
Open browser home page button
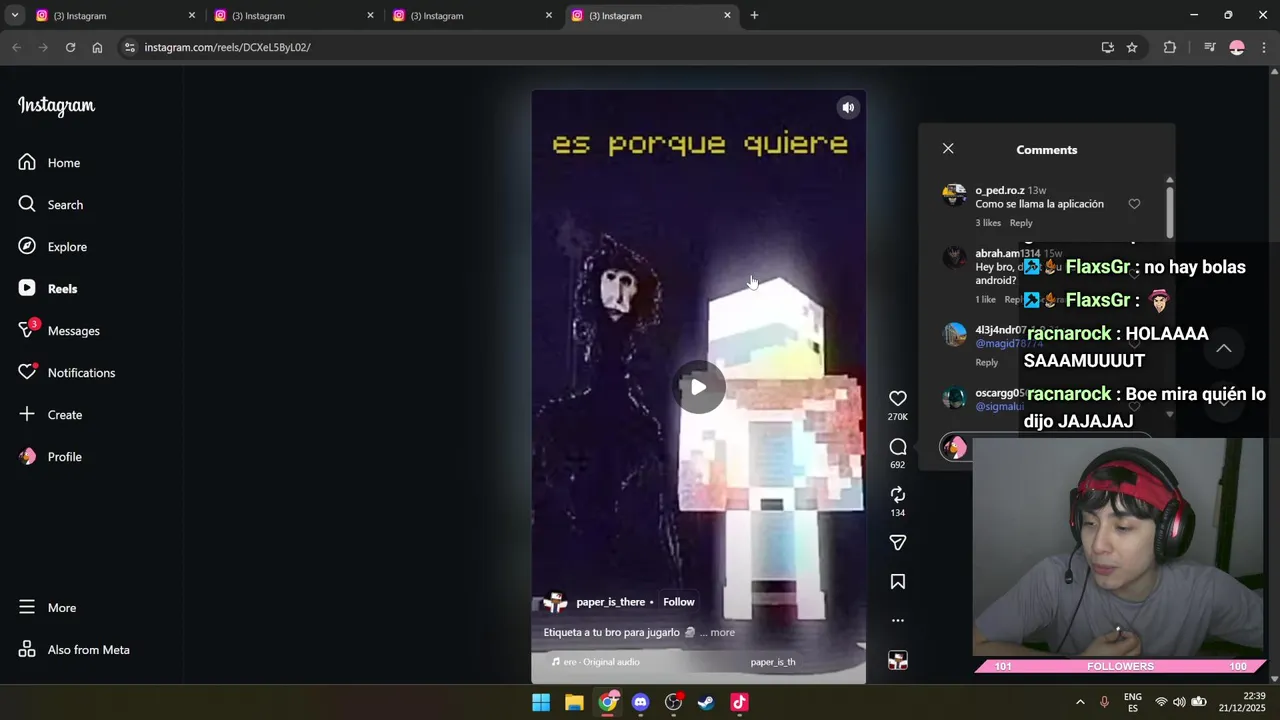[x=97, y=47]
